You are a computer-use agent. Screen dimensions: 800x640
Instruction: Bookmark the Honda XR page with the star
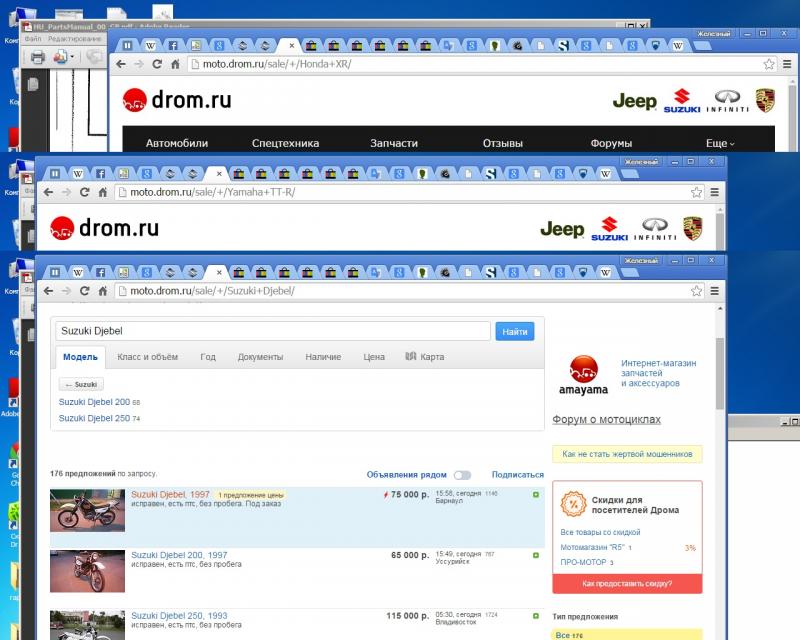[769, 64]
